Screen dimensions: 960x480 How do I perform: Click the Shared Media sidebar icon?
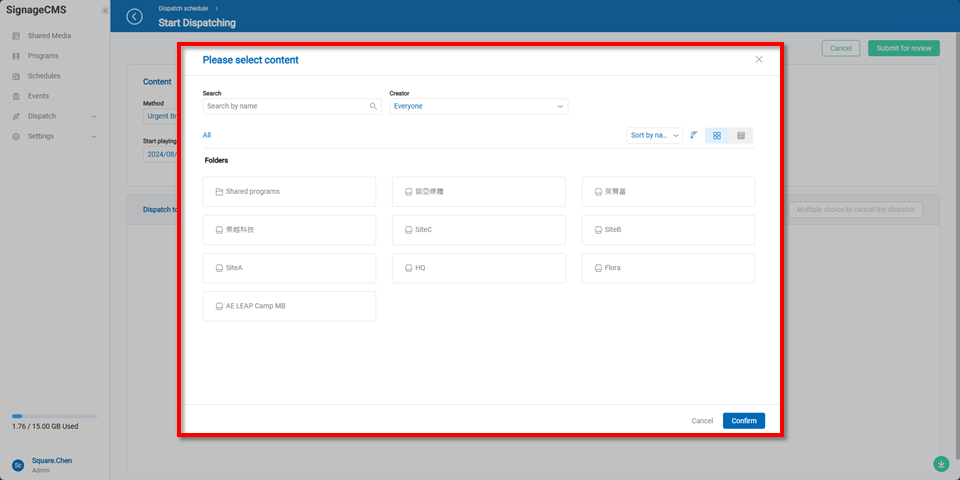16,36
